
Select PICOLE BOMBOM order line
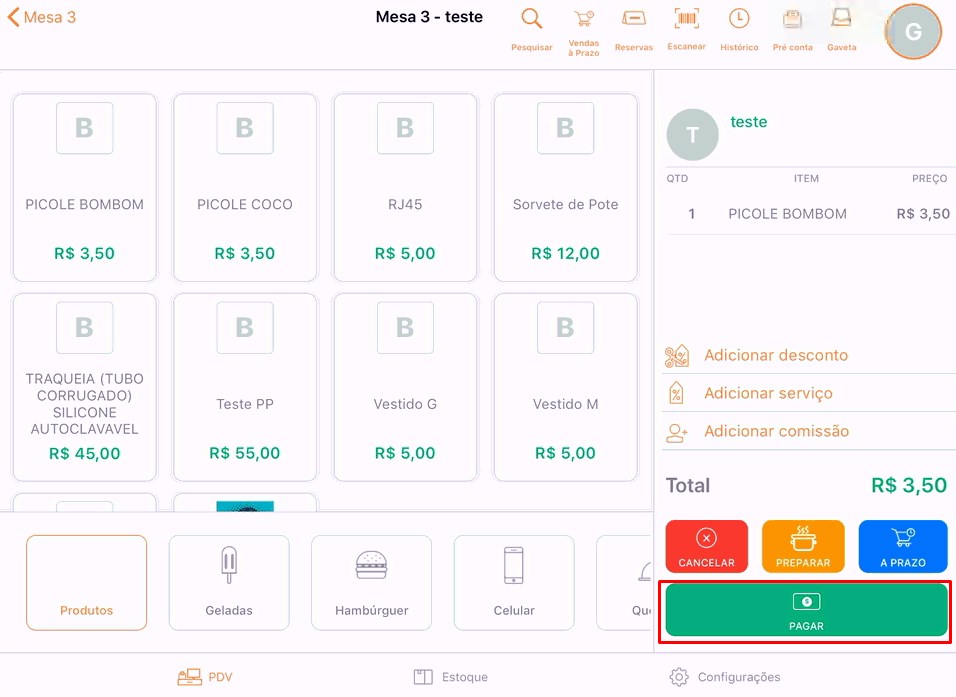click(811, 214)
